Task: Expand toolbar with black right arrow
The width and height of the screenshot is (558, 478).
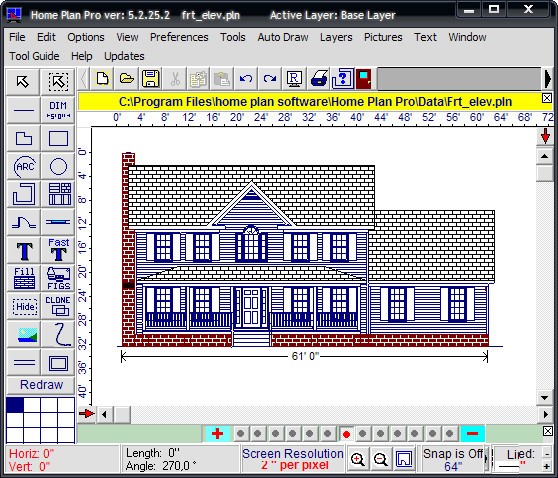Action: (x=548, y=79)
